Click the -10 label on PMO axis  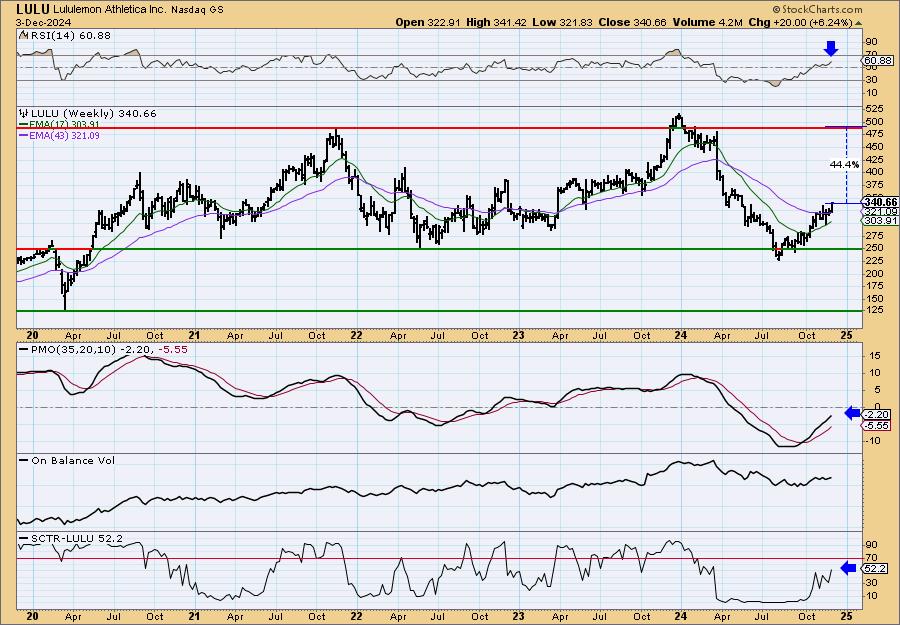tap(872, 441)
